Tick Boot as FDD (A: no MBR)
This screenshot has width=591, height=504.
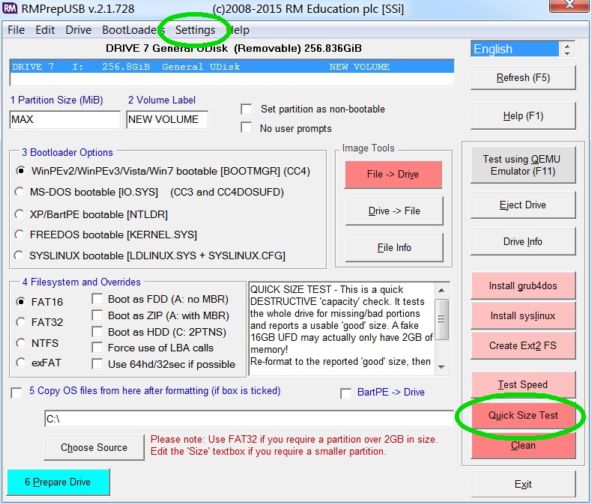[97, 299]
